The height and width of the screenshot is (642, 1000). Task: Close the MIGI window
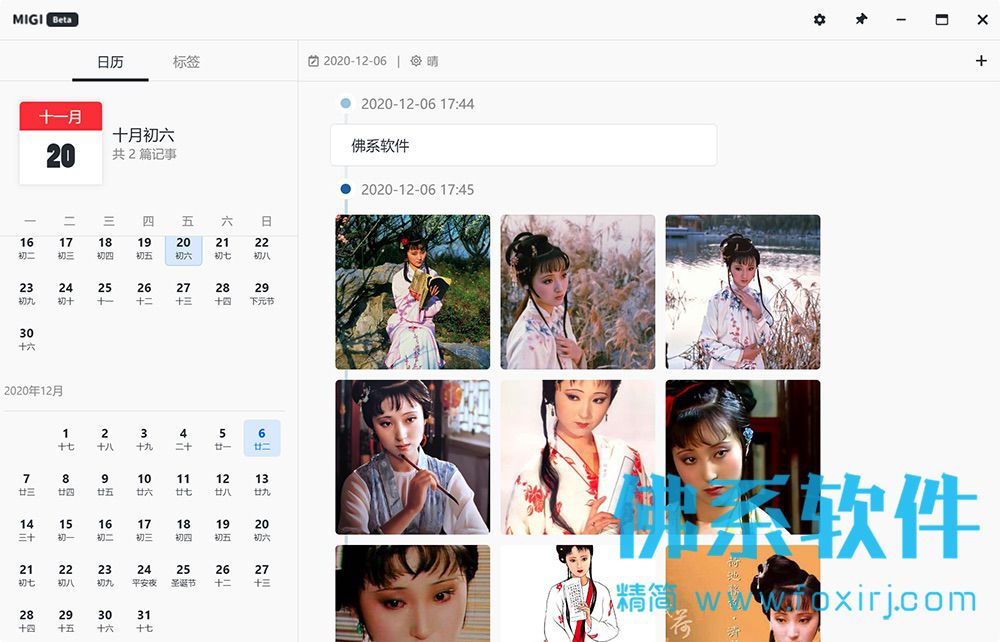(982, 20)
